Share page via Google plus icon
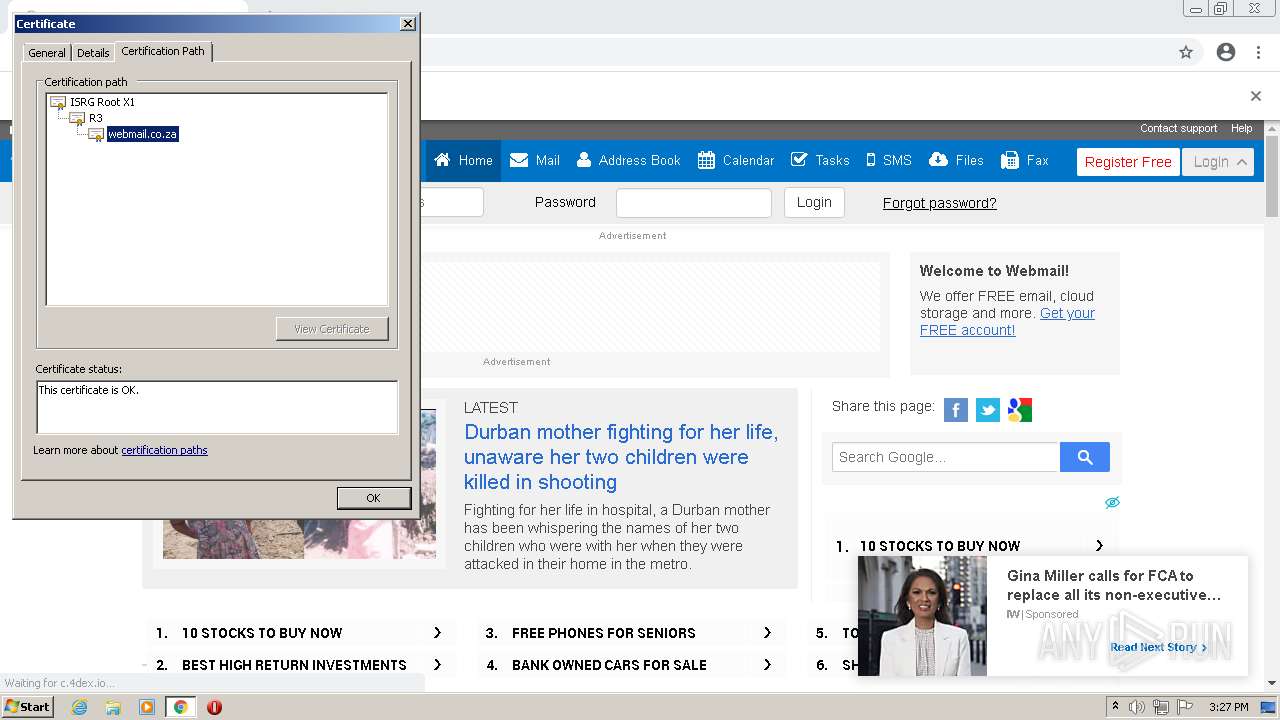The width and height of the screenshot is (1280, 720). click(1020, 410)
